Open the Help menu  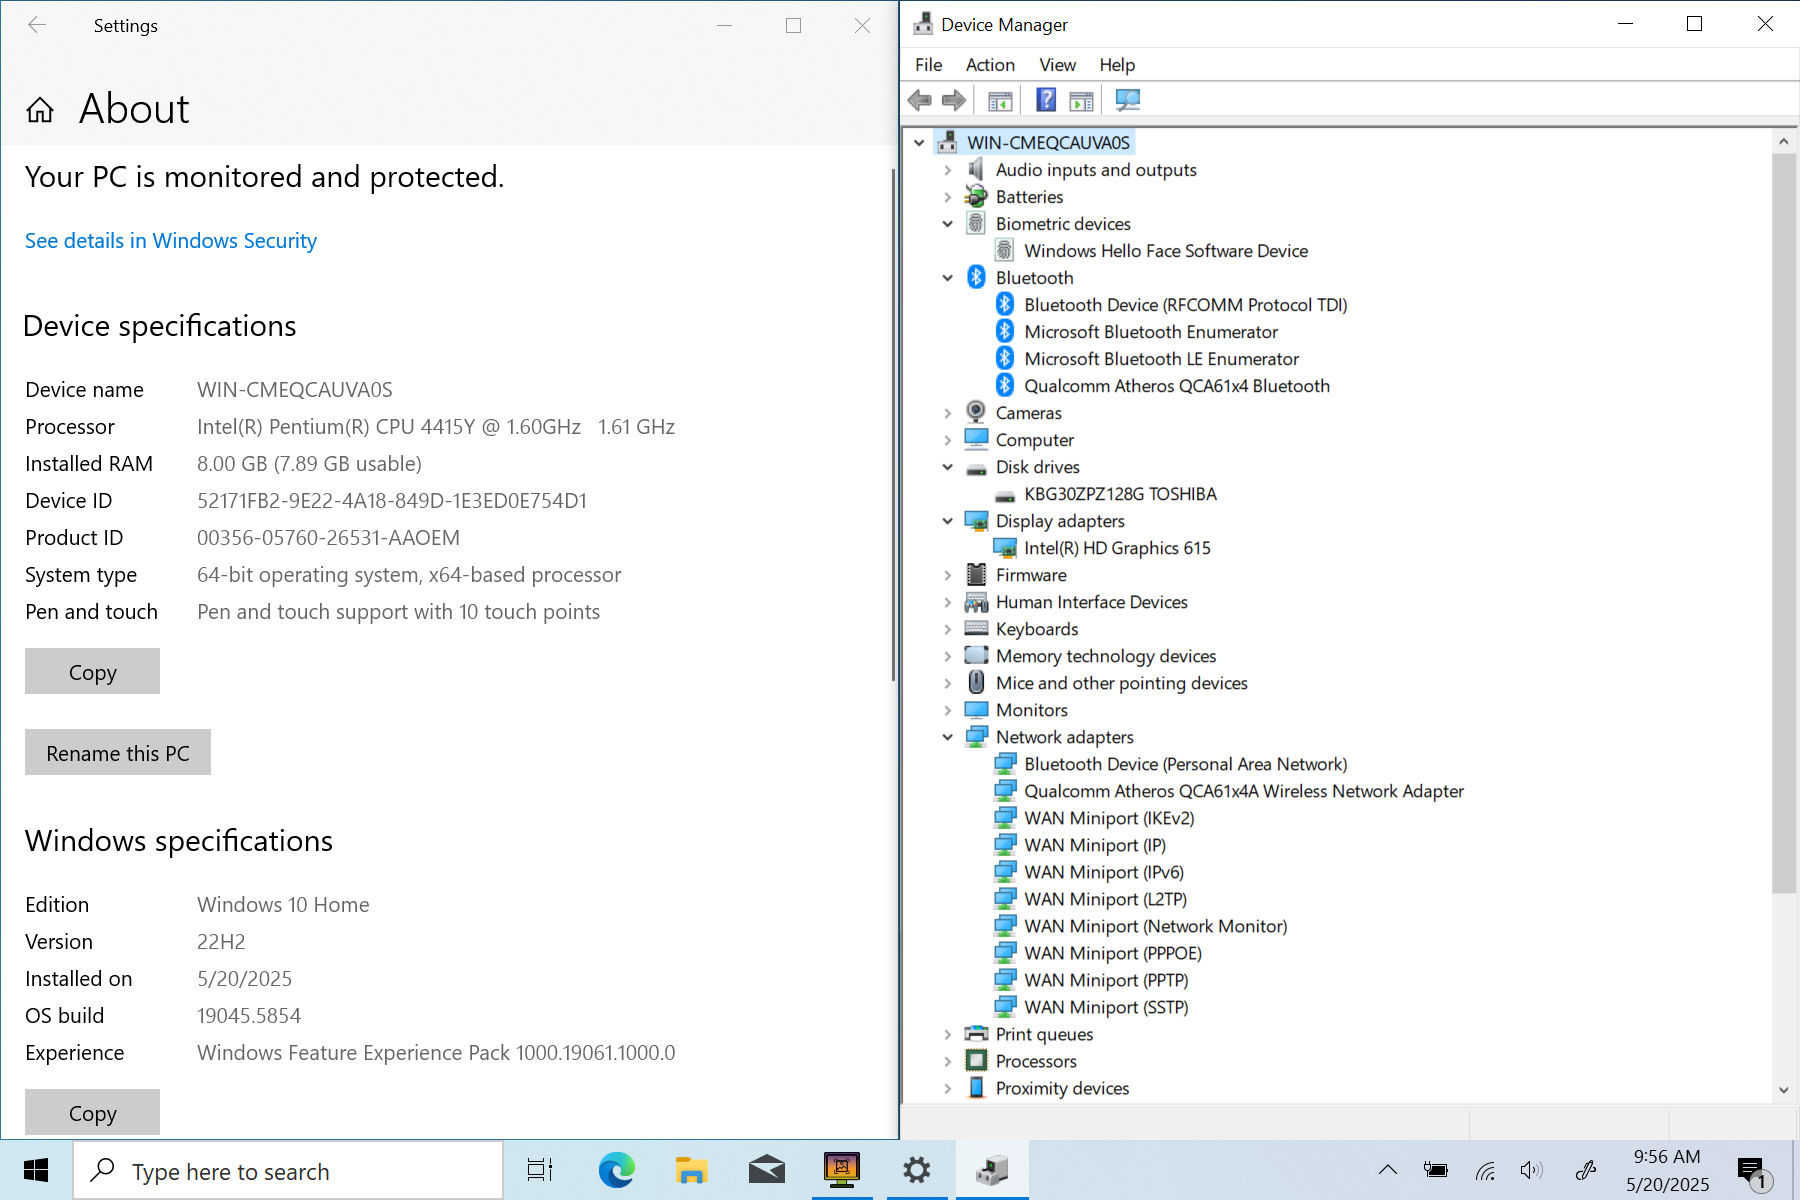point(1117,65)
